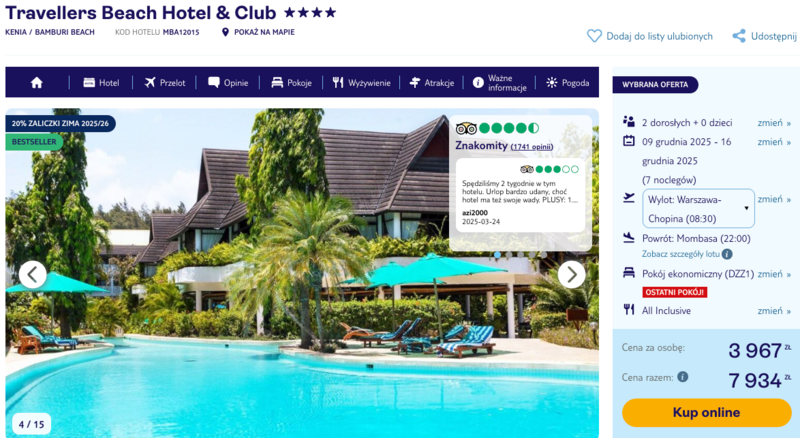The height and width of the screenshot is (438, 800).
Task: Click info icon next to Cena razem
Action: point(683,377)
